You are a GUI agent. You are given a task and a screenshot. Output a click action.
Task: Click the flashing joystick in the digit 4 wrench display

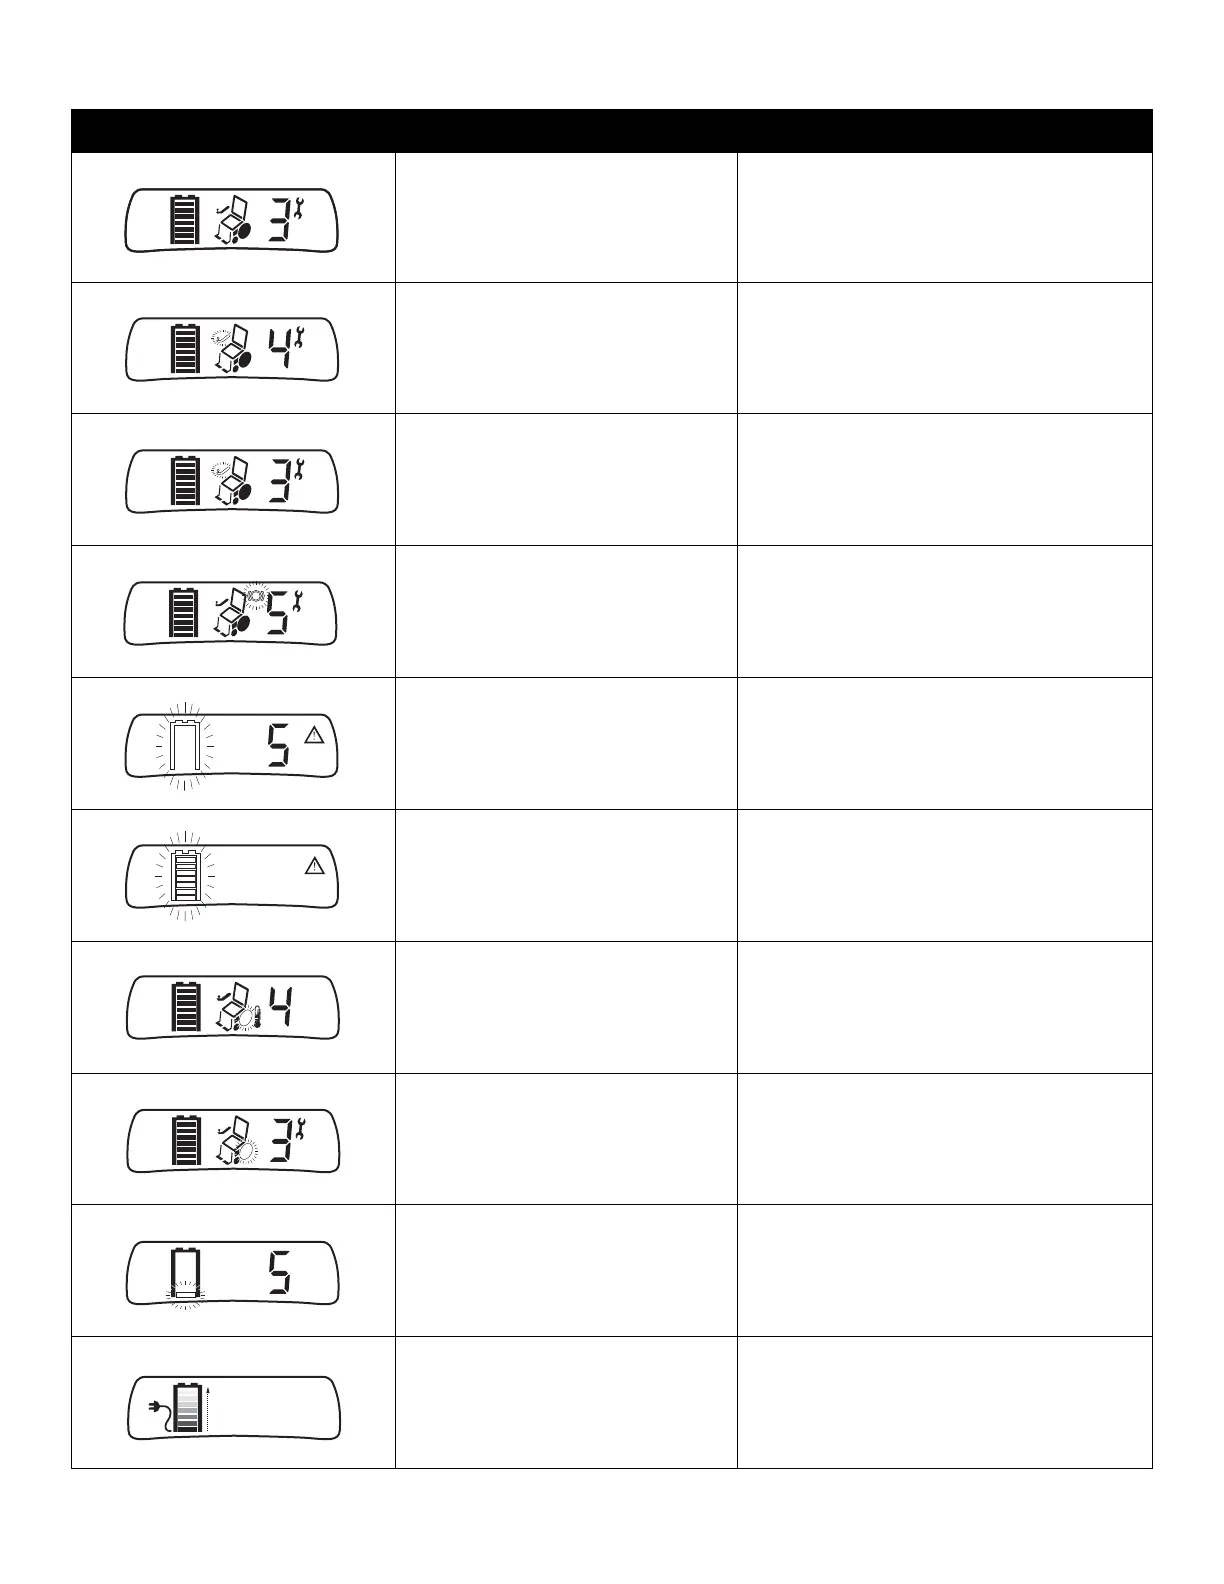pos(222,336)
